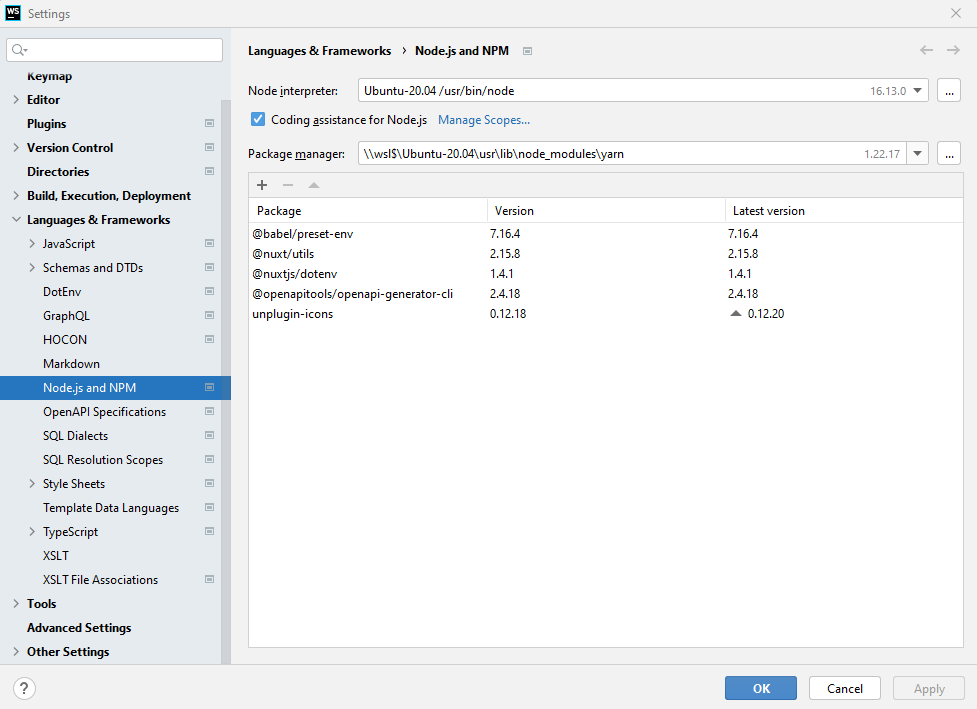
Task: Select the @openapitools/openapi-generator-cli row
Action: click(x=606, y=293)
